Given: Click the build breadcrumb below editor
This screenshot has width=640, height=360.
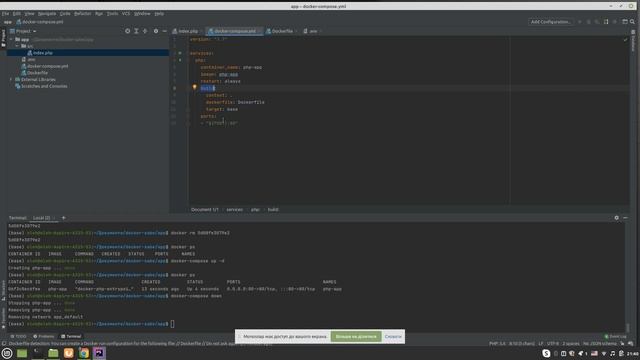Looking at the screenshot, I should click(273, 209).
